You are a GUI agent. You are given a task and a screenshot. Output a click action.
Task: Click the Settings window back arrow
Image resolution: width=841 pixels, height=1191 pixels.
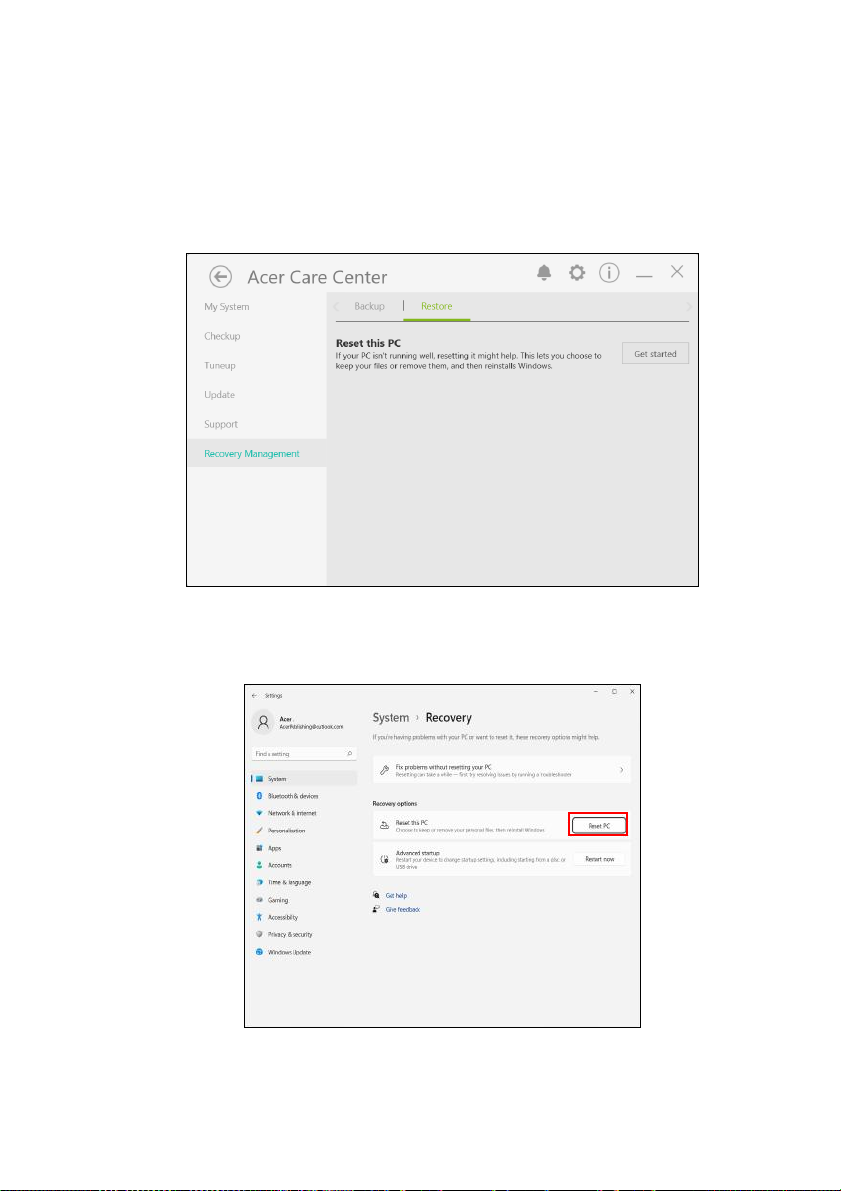[255, 695]
